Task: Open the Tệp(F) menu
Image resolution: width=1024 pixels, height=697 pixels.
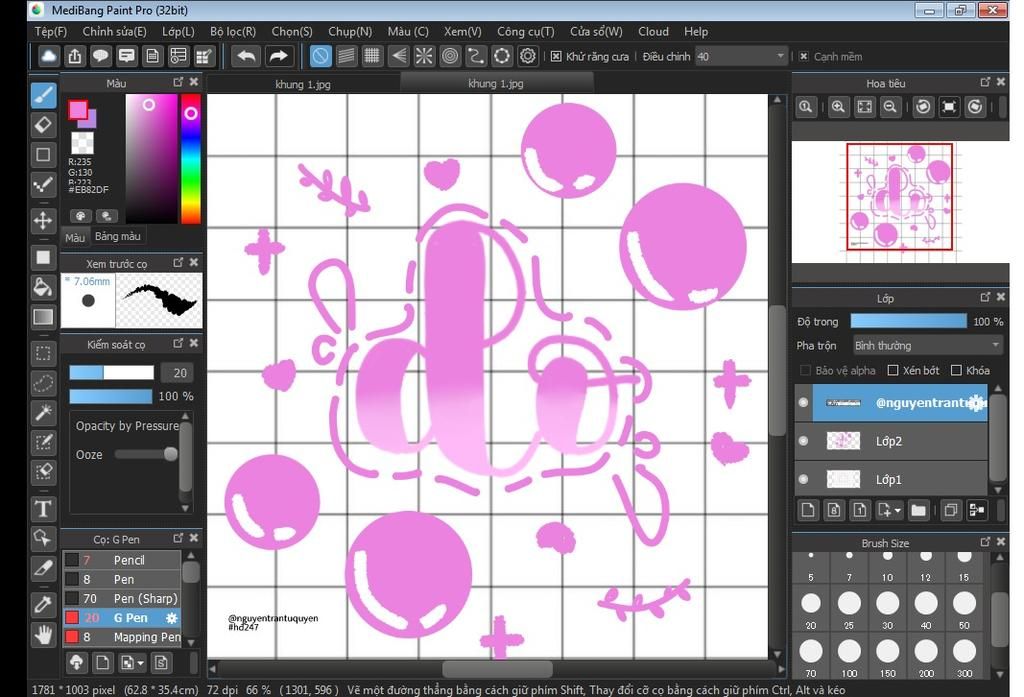Action: point(51,31)
